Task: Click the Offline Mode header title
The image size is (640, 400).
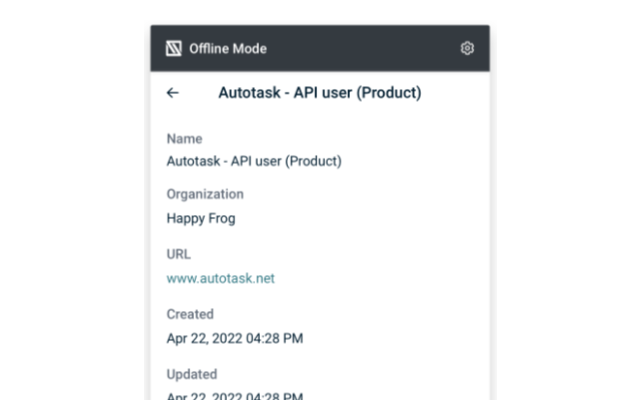Action: point(228,49)
